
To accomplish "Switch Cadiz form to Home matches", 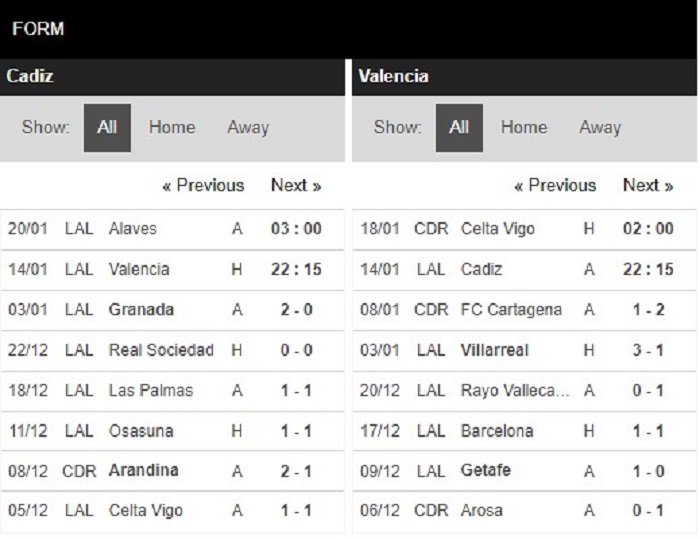I will [x=172, y=127].
